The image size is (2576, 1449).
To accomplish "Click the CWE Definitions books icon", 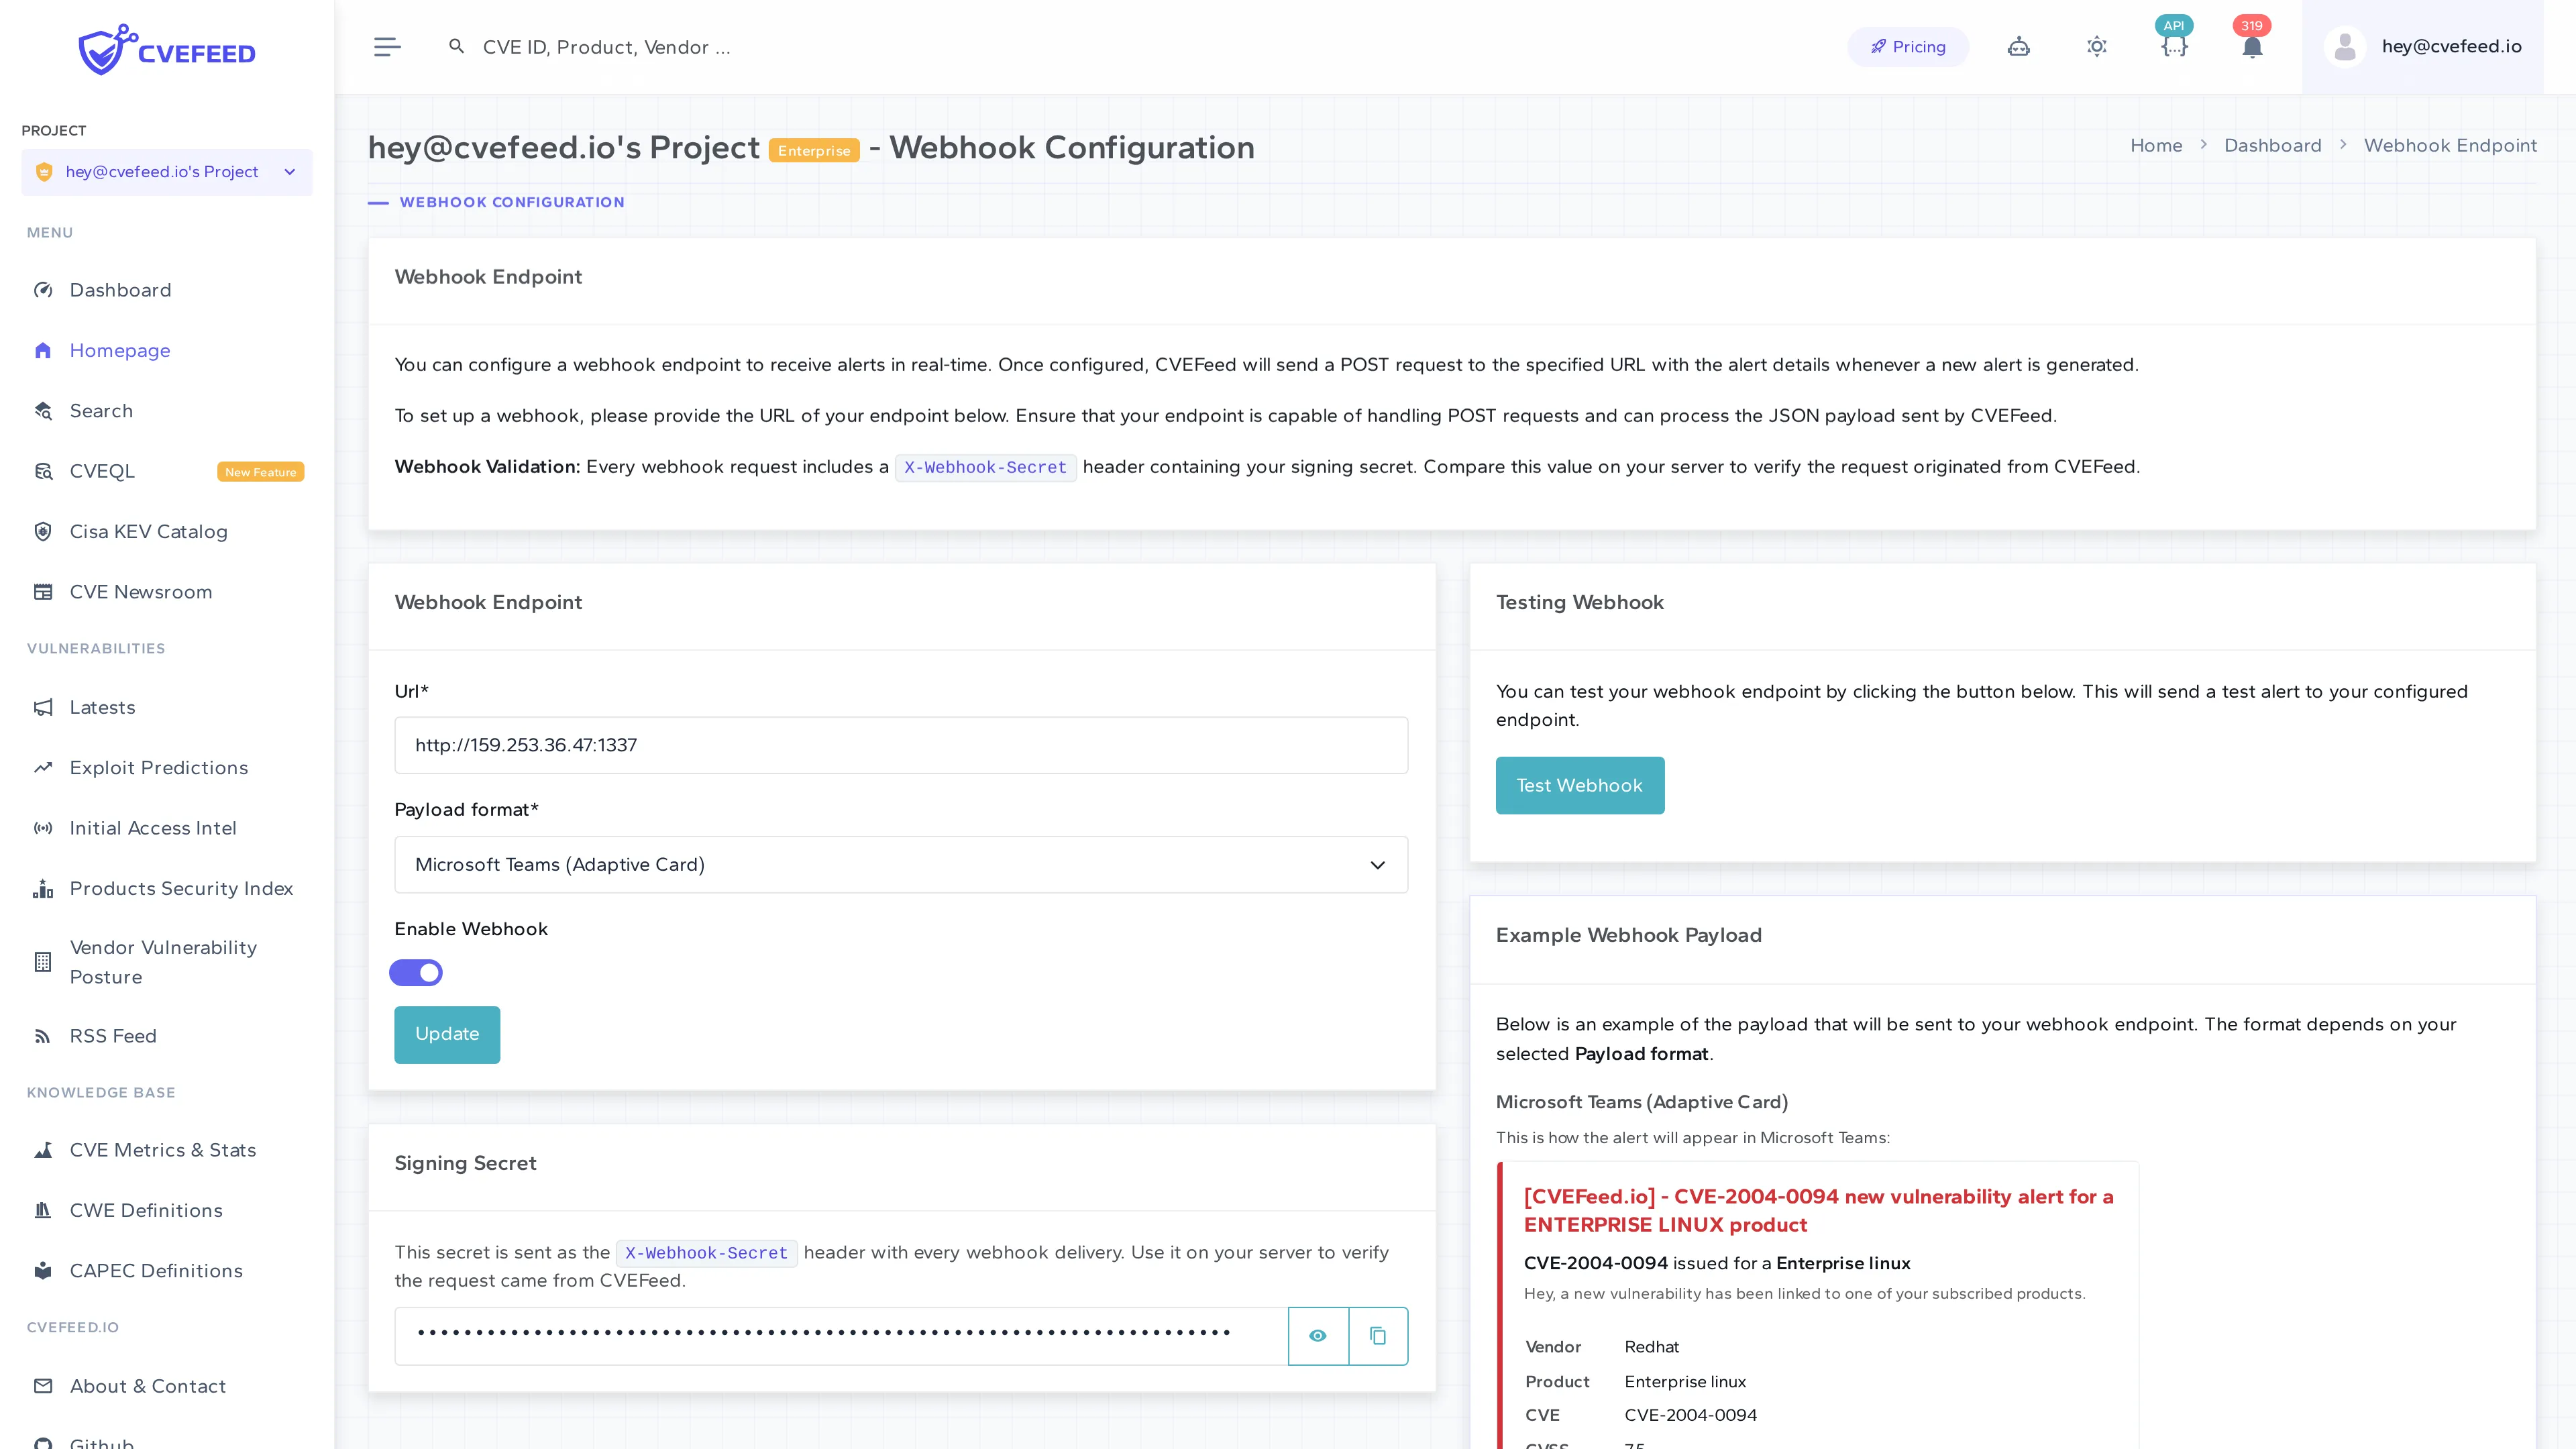I will pyautogui.click(x=43, y=1210).
